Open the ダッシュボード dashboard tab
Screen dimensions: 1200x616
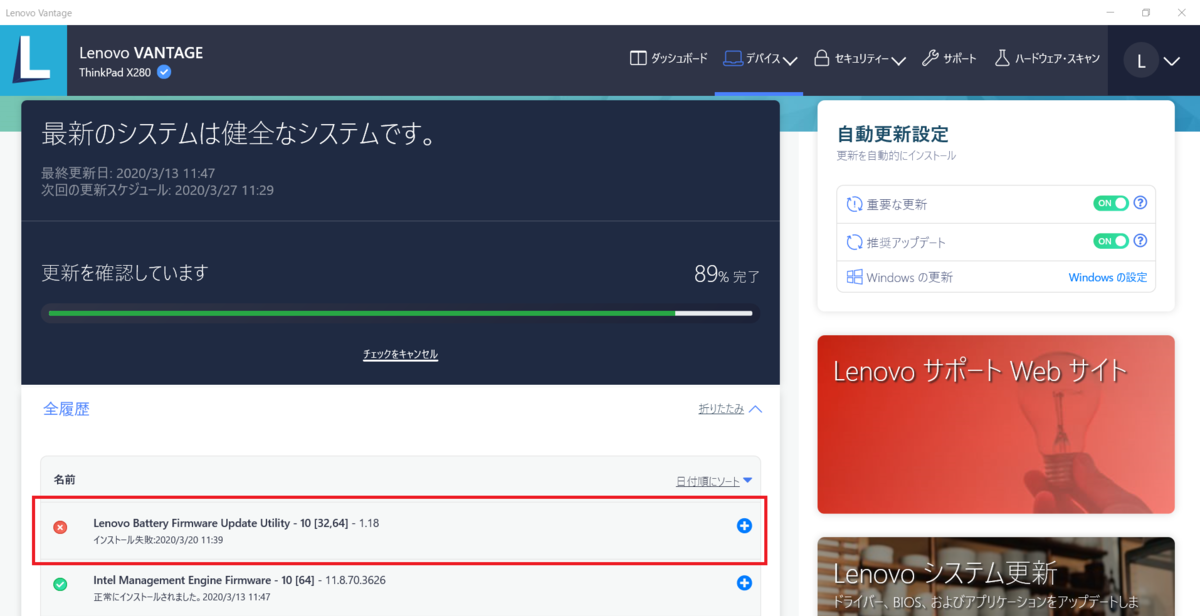click(668, 58)
